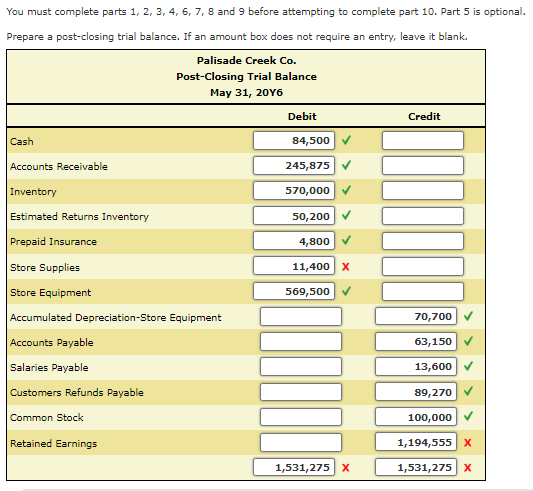Screen dimensions: 533x491
Task: Click the green checkmark beside Store Equipment
Action: (346, 290)
